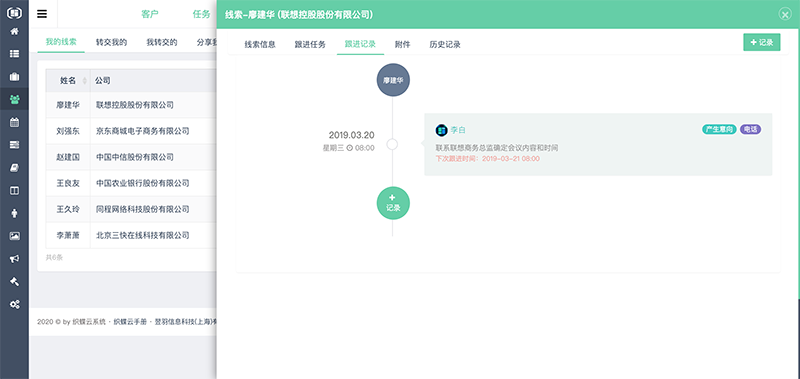This screenshot has height=379, width=800.
Task: Close the lead detail panel
Action: (785, 14)
